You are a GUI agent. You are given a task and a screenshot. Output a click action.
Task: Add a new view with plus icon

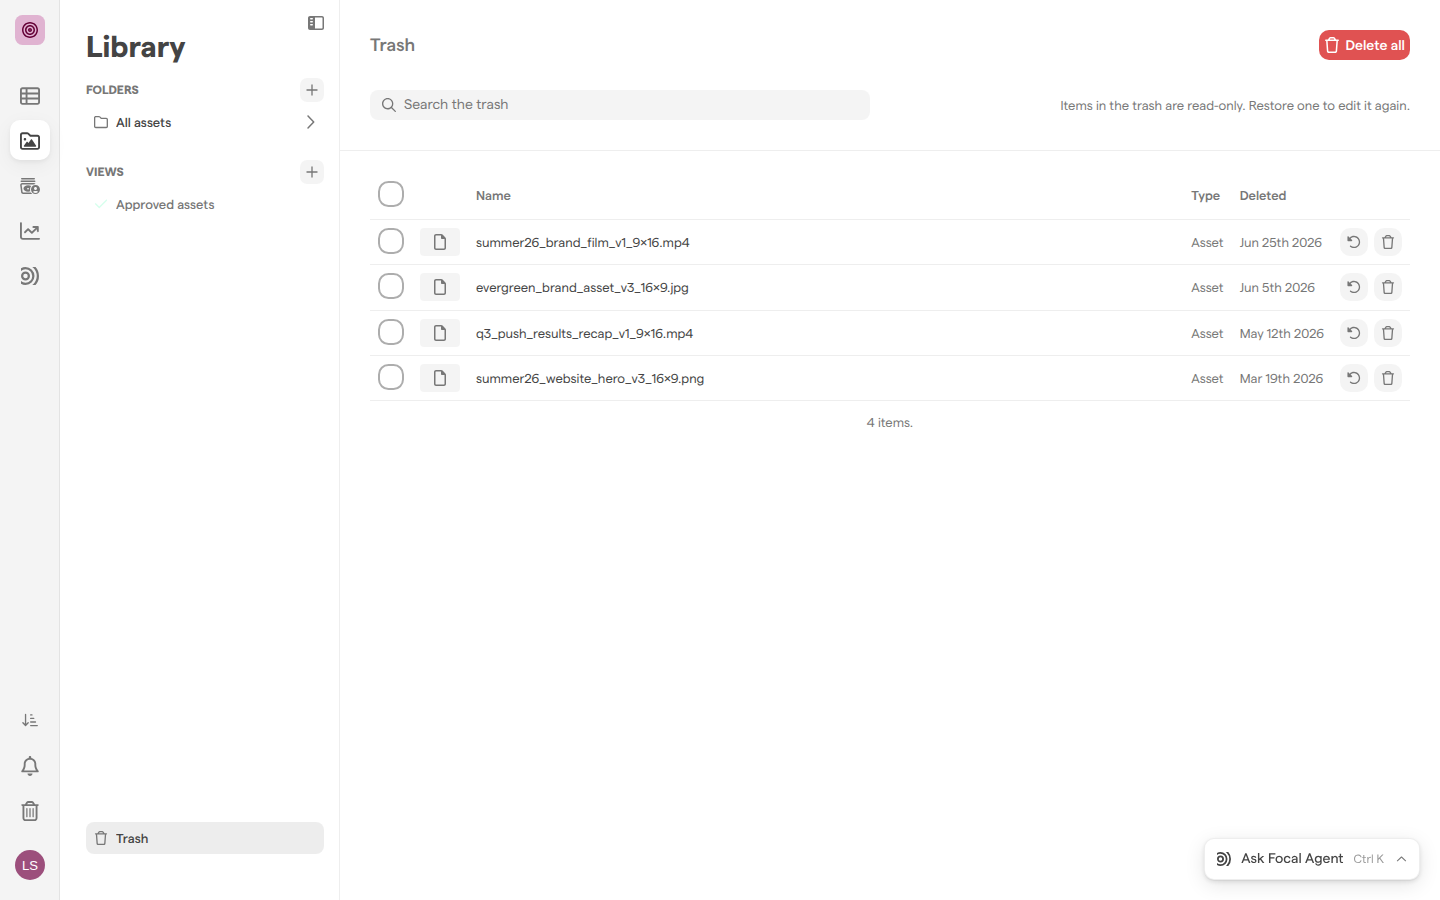point(312,172)
